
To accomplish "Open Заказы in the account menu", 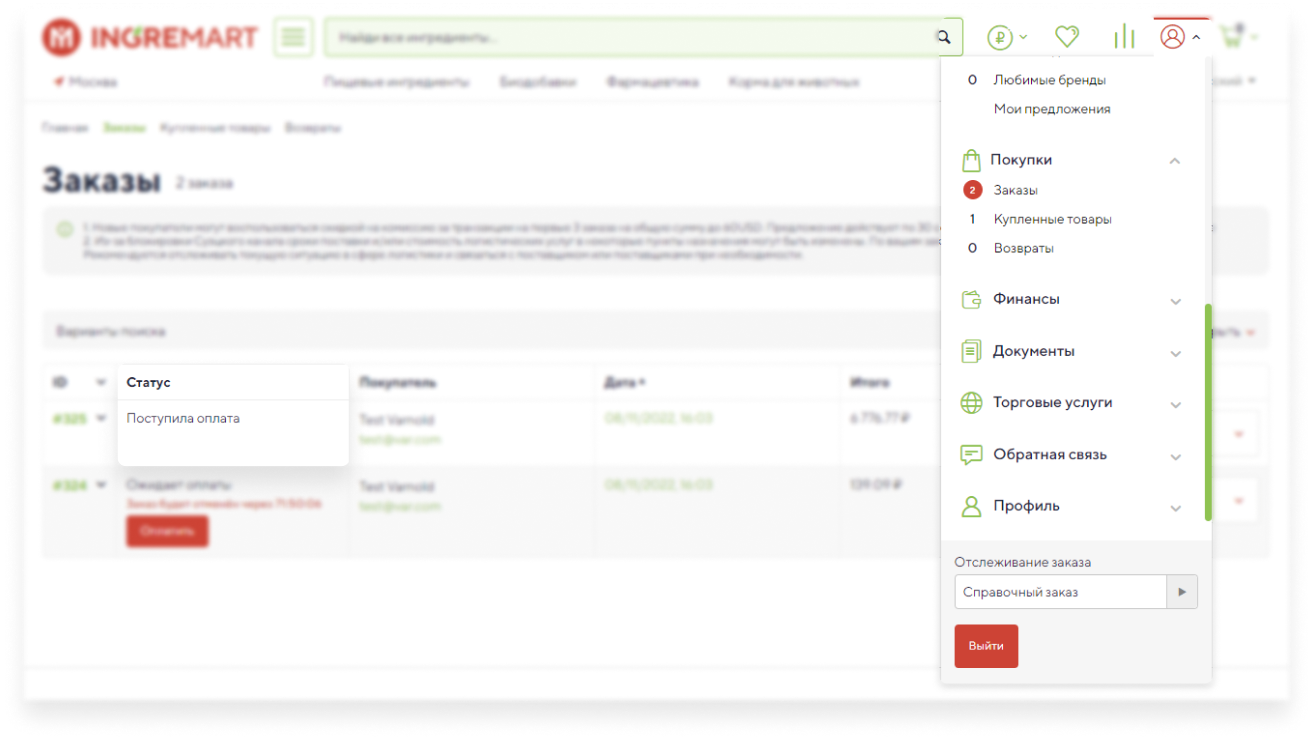I will coord(1015,190).
